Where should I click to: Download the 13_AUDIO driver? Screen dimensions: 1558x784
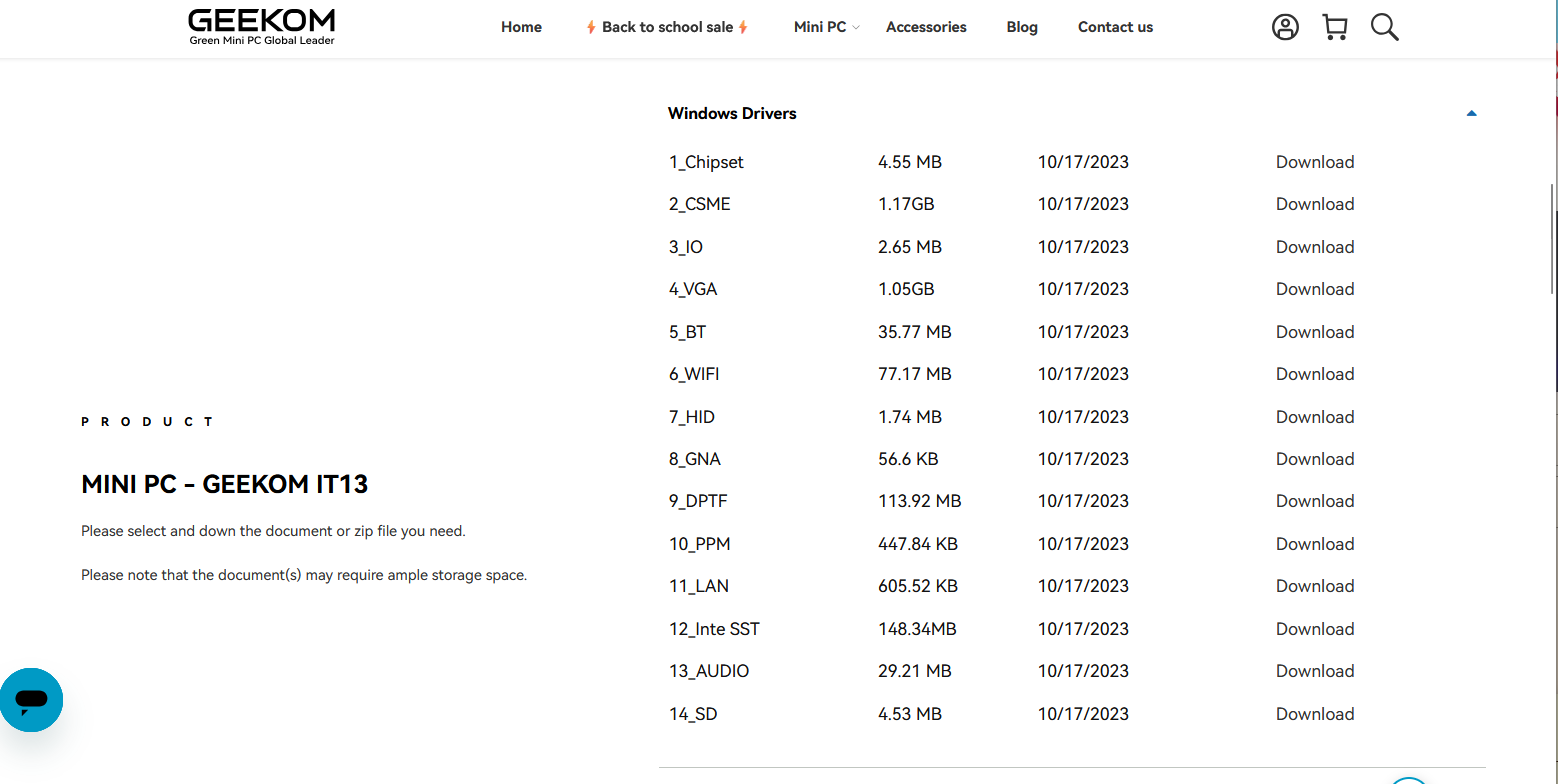[x=1315, y=671]
